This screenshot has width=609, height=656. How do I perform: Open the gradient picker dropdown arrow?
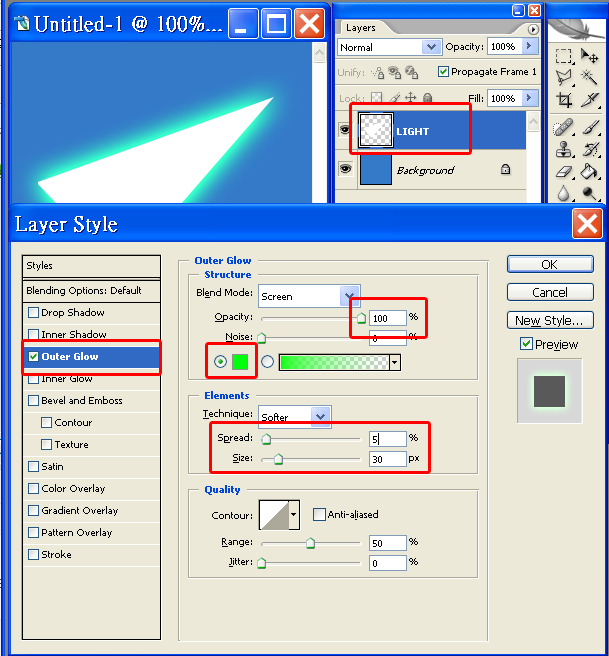click(394, 362)
